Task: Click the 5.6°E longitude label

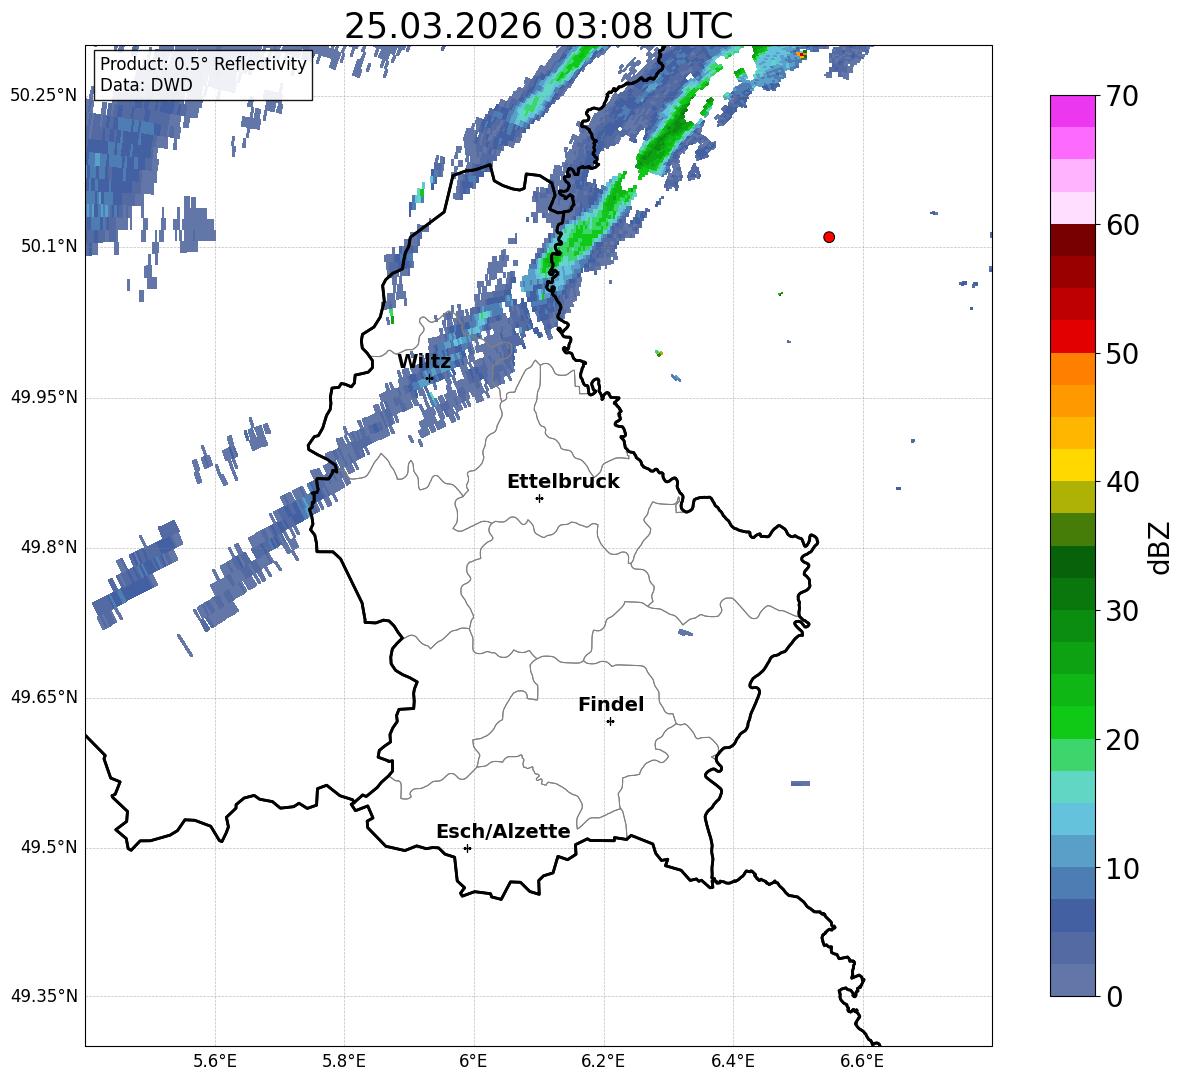Action: pos(215,1061)
